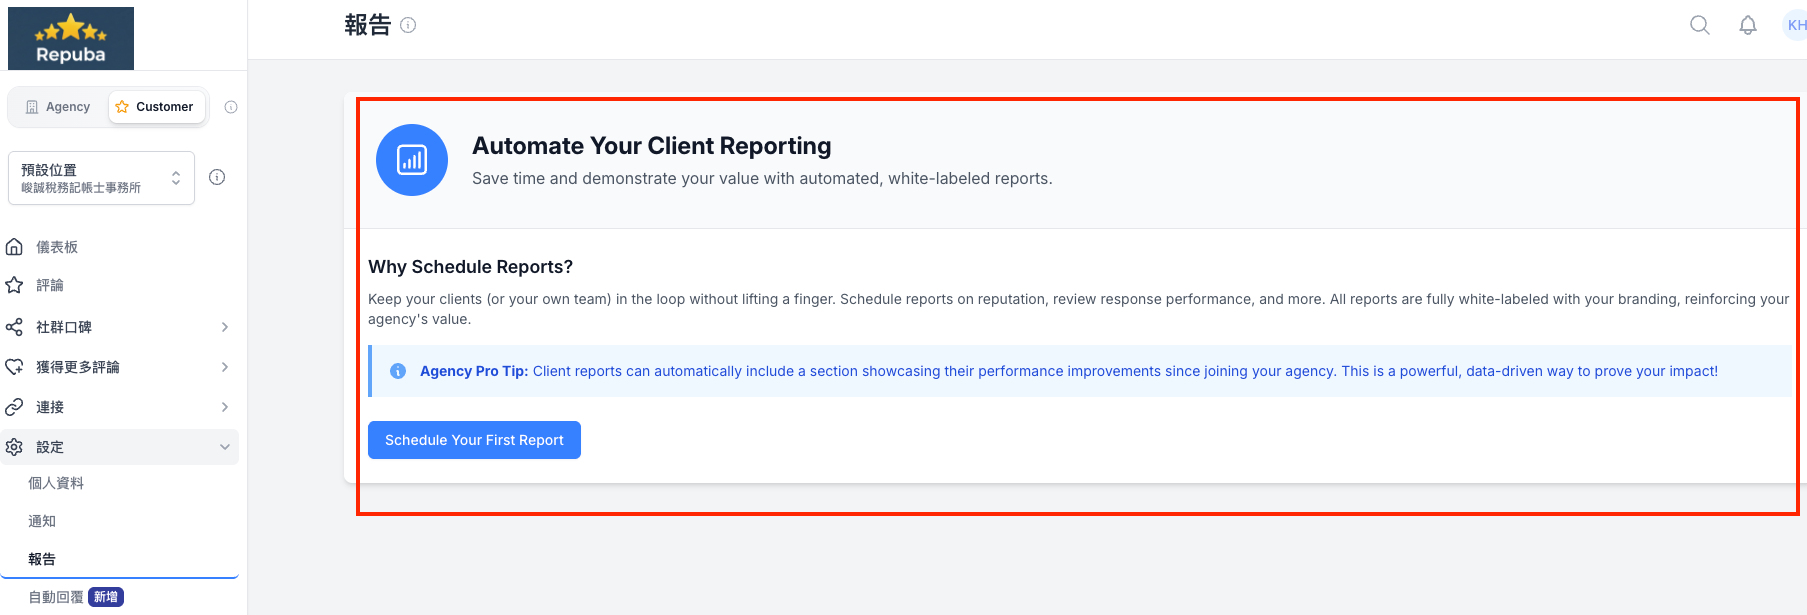This screenshot has width=1807, height=615.
Task: Click the 新增 badge
Action: (x=106, y=597)
